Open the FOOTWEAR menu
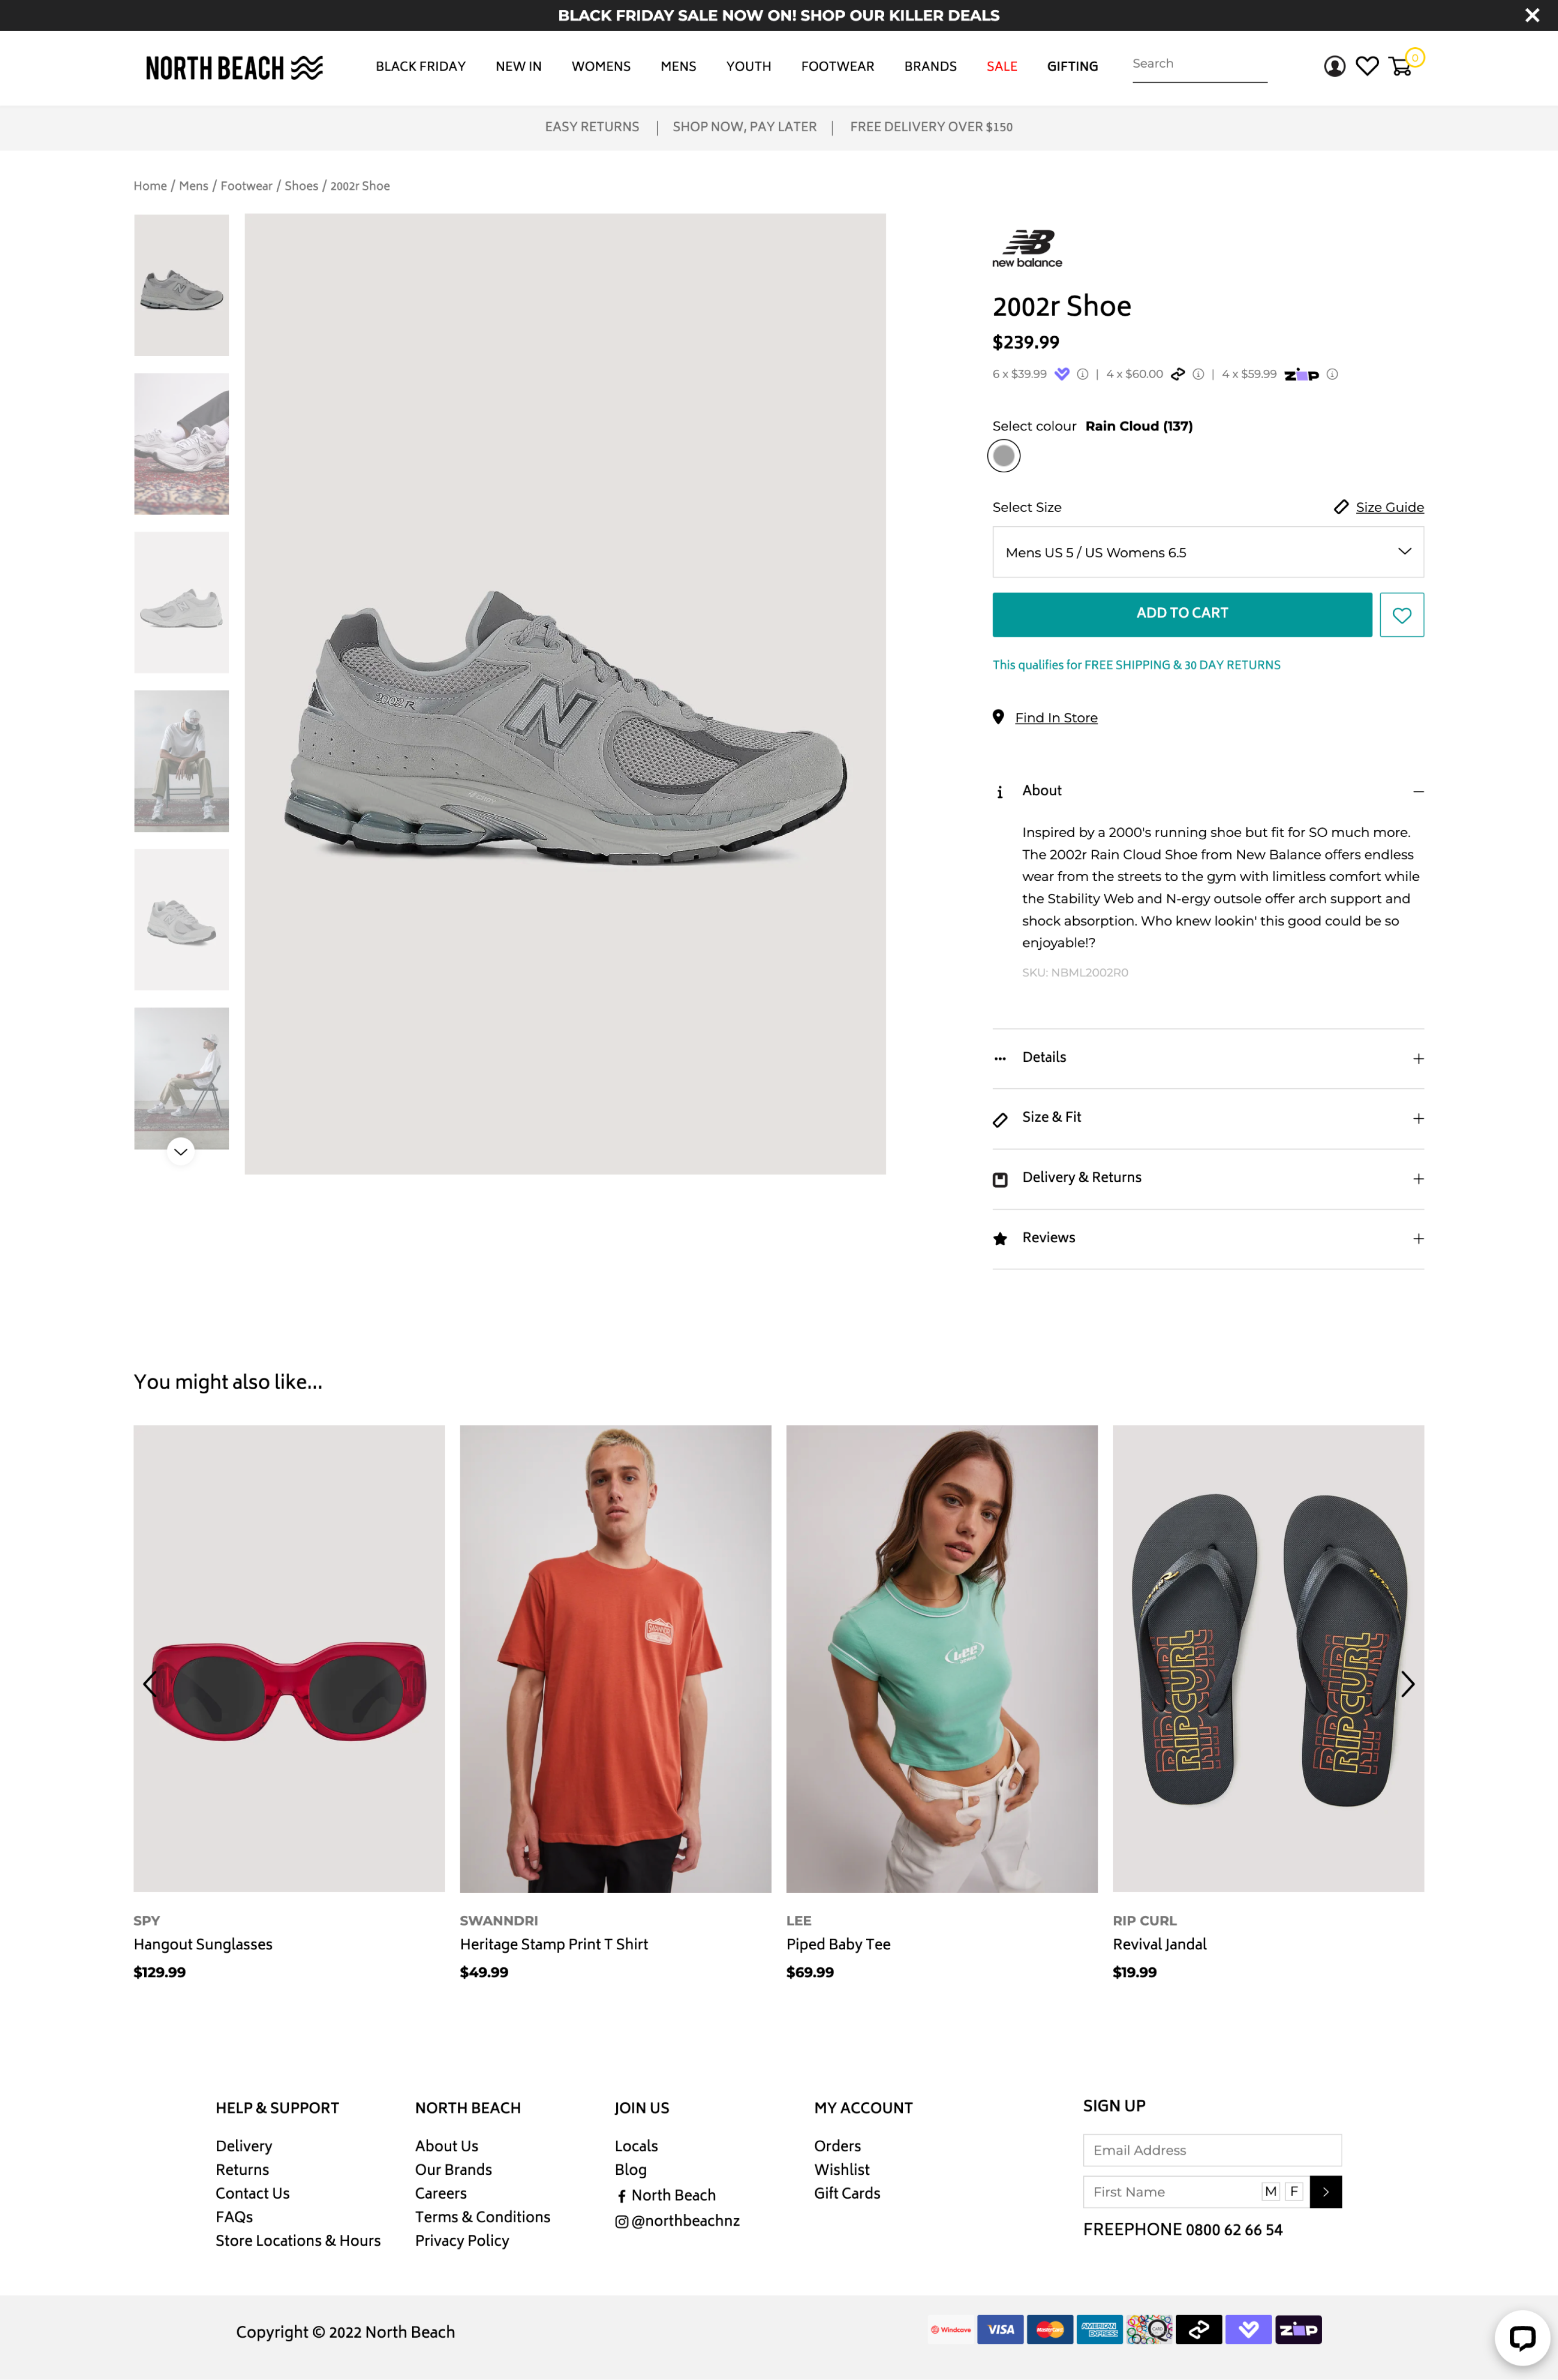 [837, 66]
